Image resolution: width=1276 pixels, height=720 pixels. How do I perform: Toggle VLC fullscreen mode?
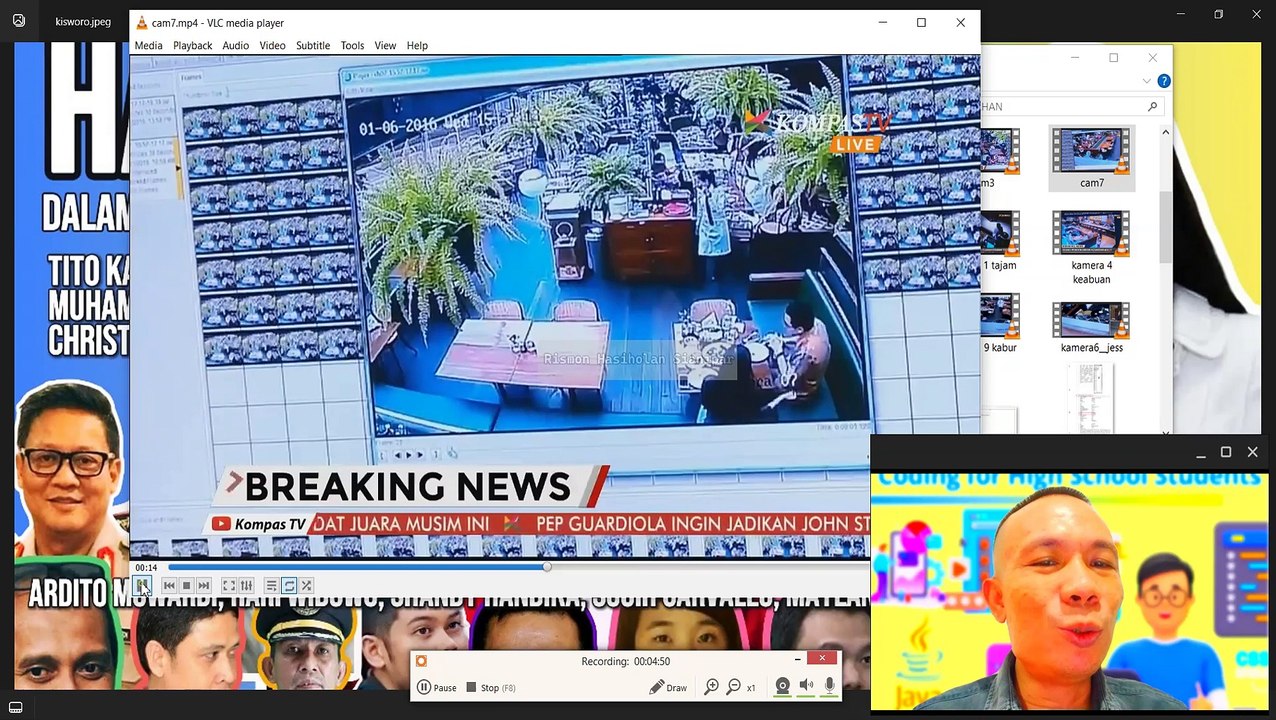(x=229, y=586)
